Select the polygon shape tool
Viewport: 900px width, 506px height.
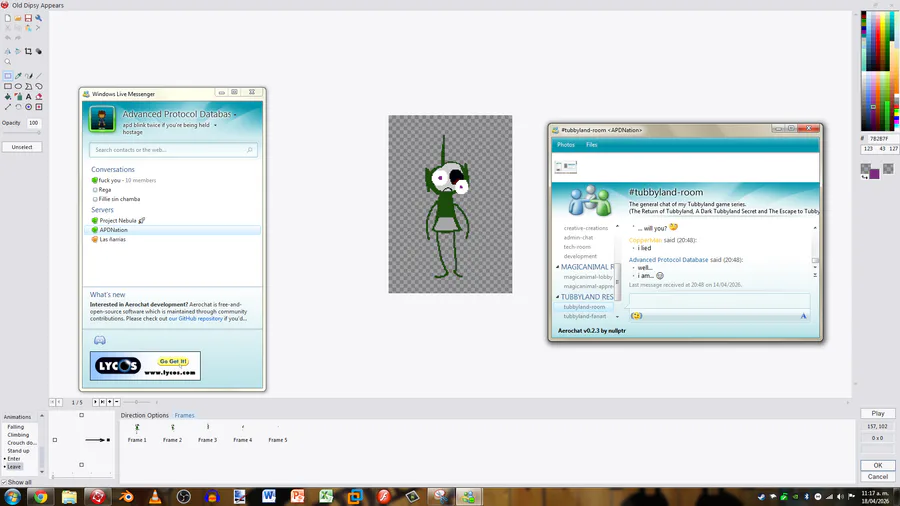(x=28, y=86)
